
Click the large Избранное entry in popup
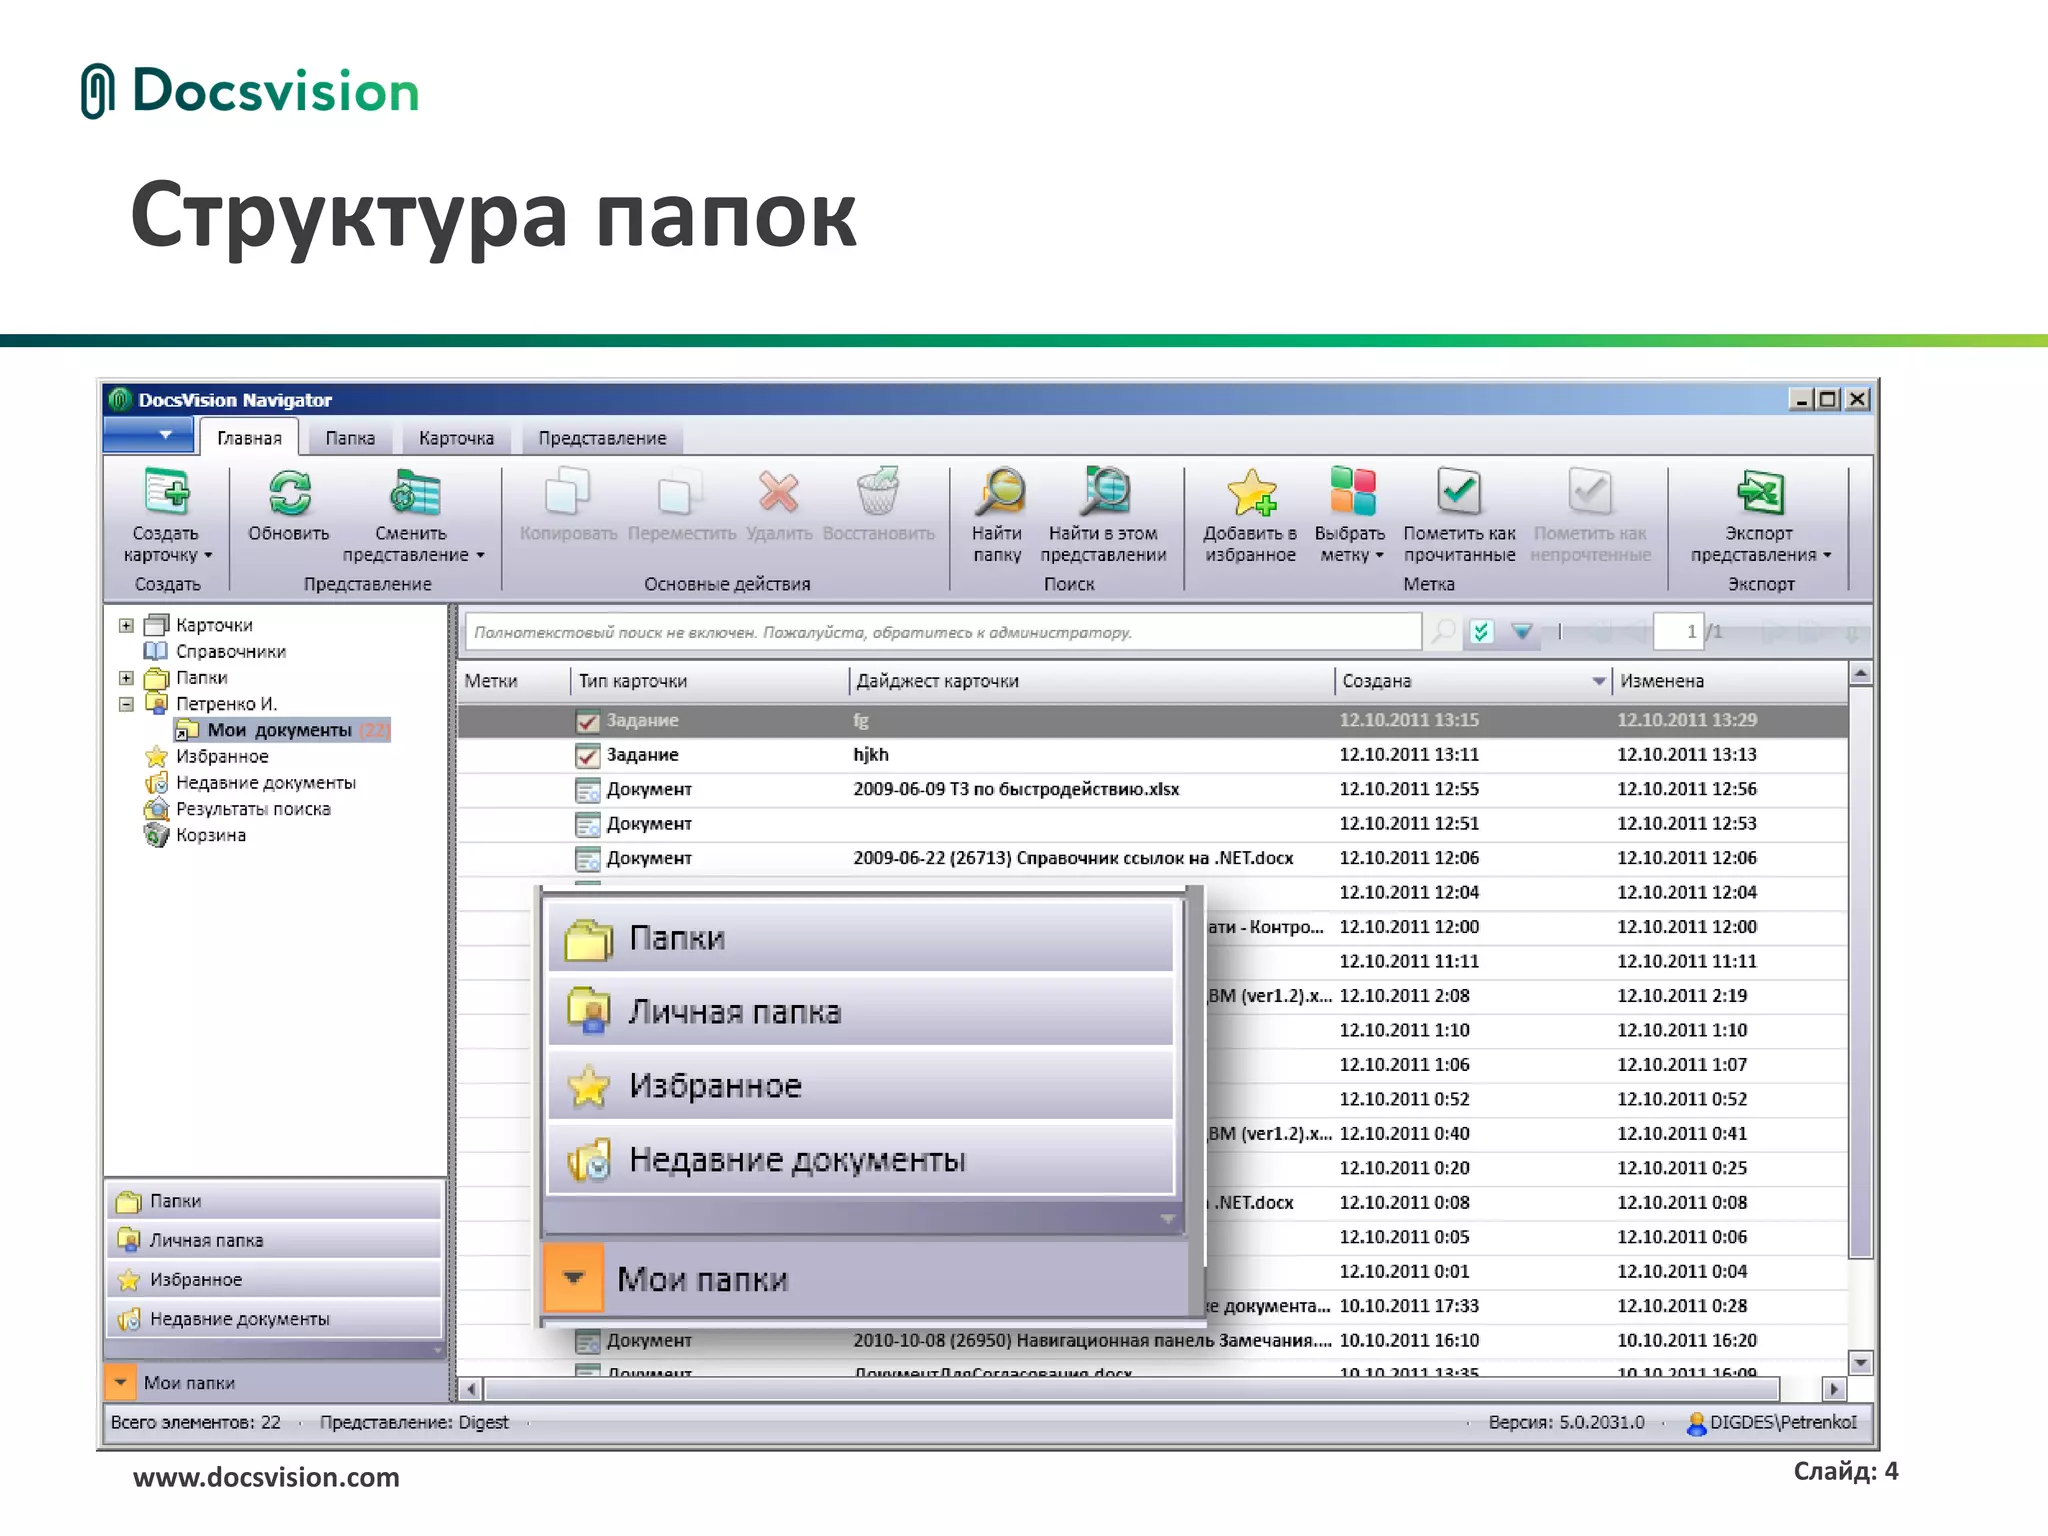coord(860,1085)
